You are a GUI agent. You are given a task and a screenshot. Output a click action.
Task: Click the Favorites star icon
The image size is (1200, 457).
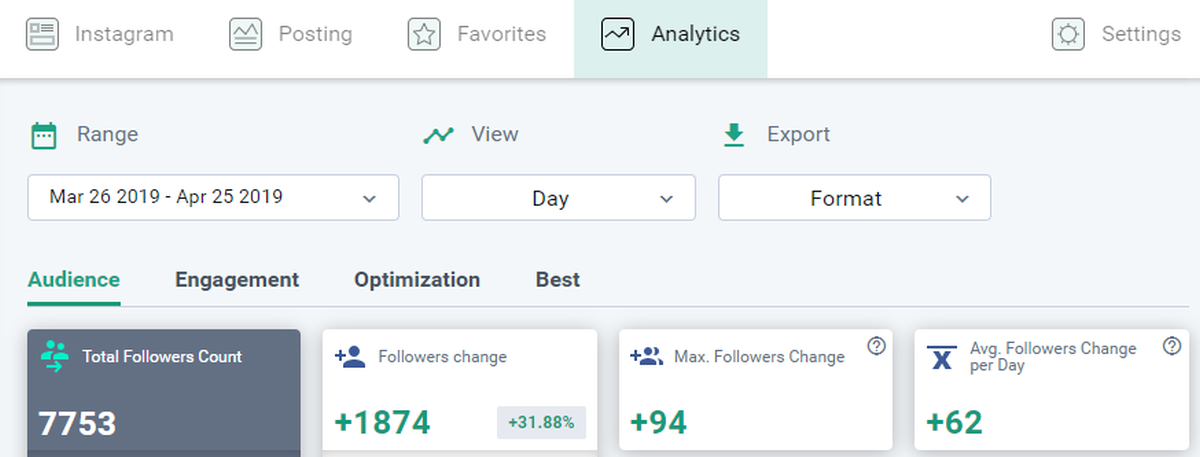click(424, 34)
